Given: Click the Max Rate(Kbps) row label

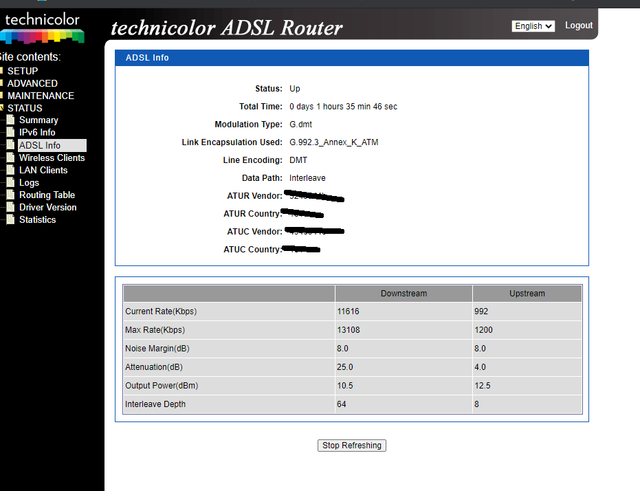Looking at the screenshot, I should [x=155, y=330].
